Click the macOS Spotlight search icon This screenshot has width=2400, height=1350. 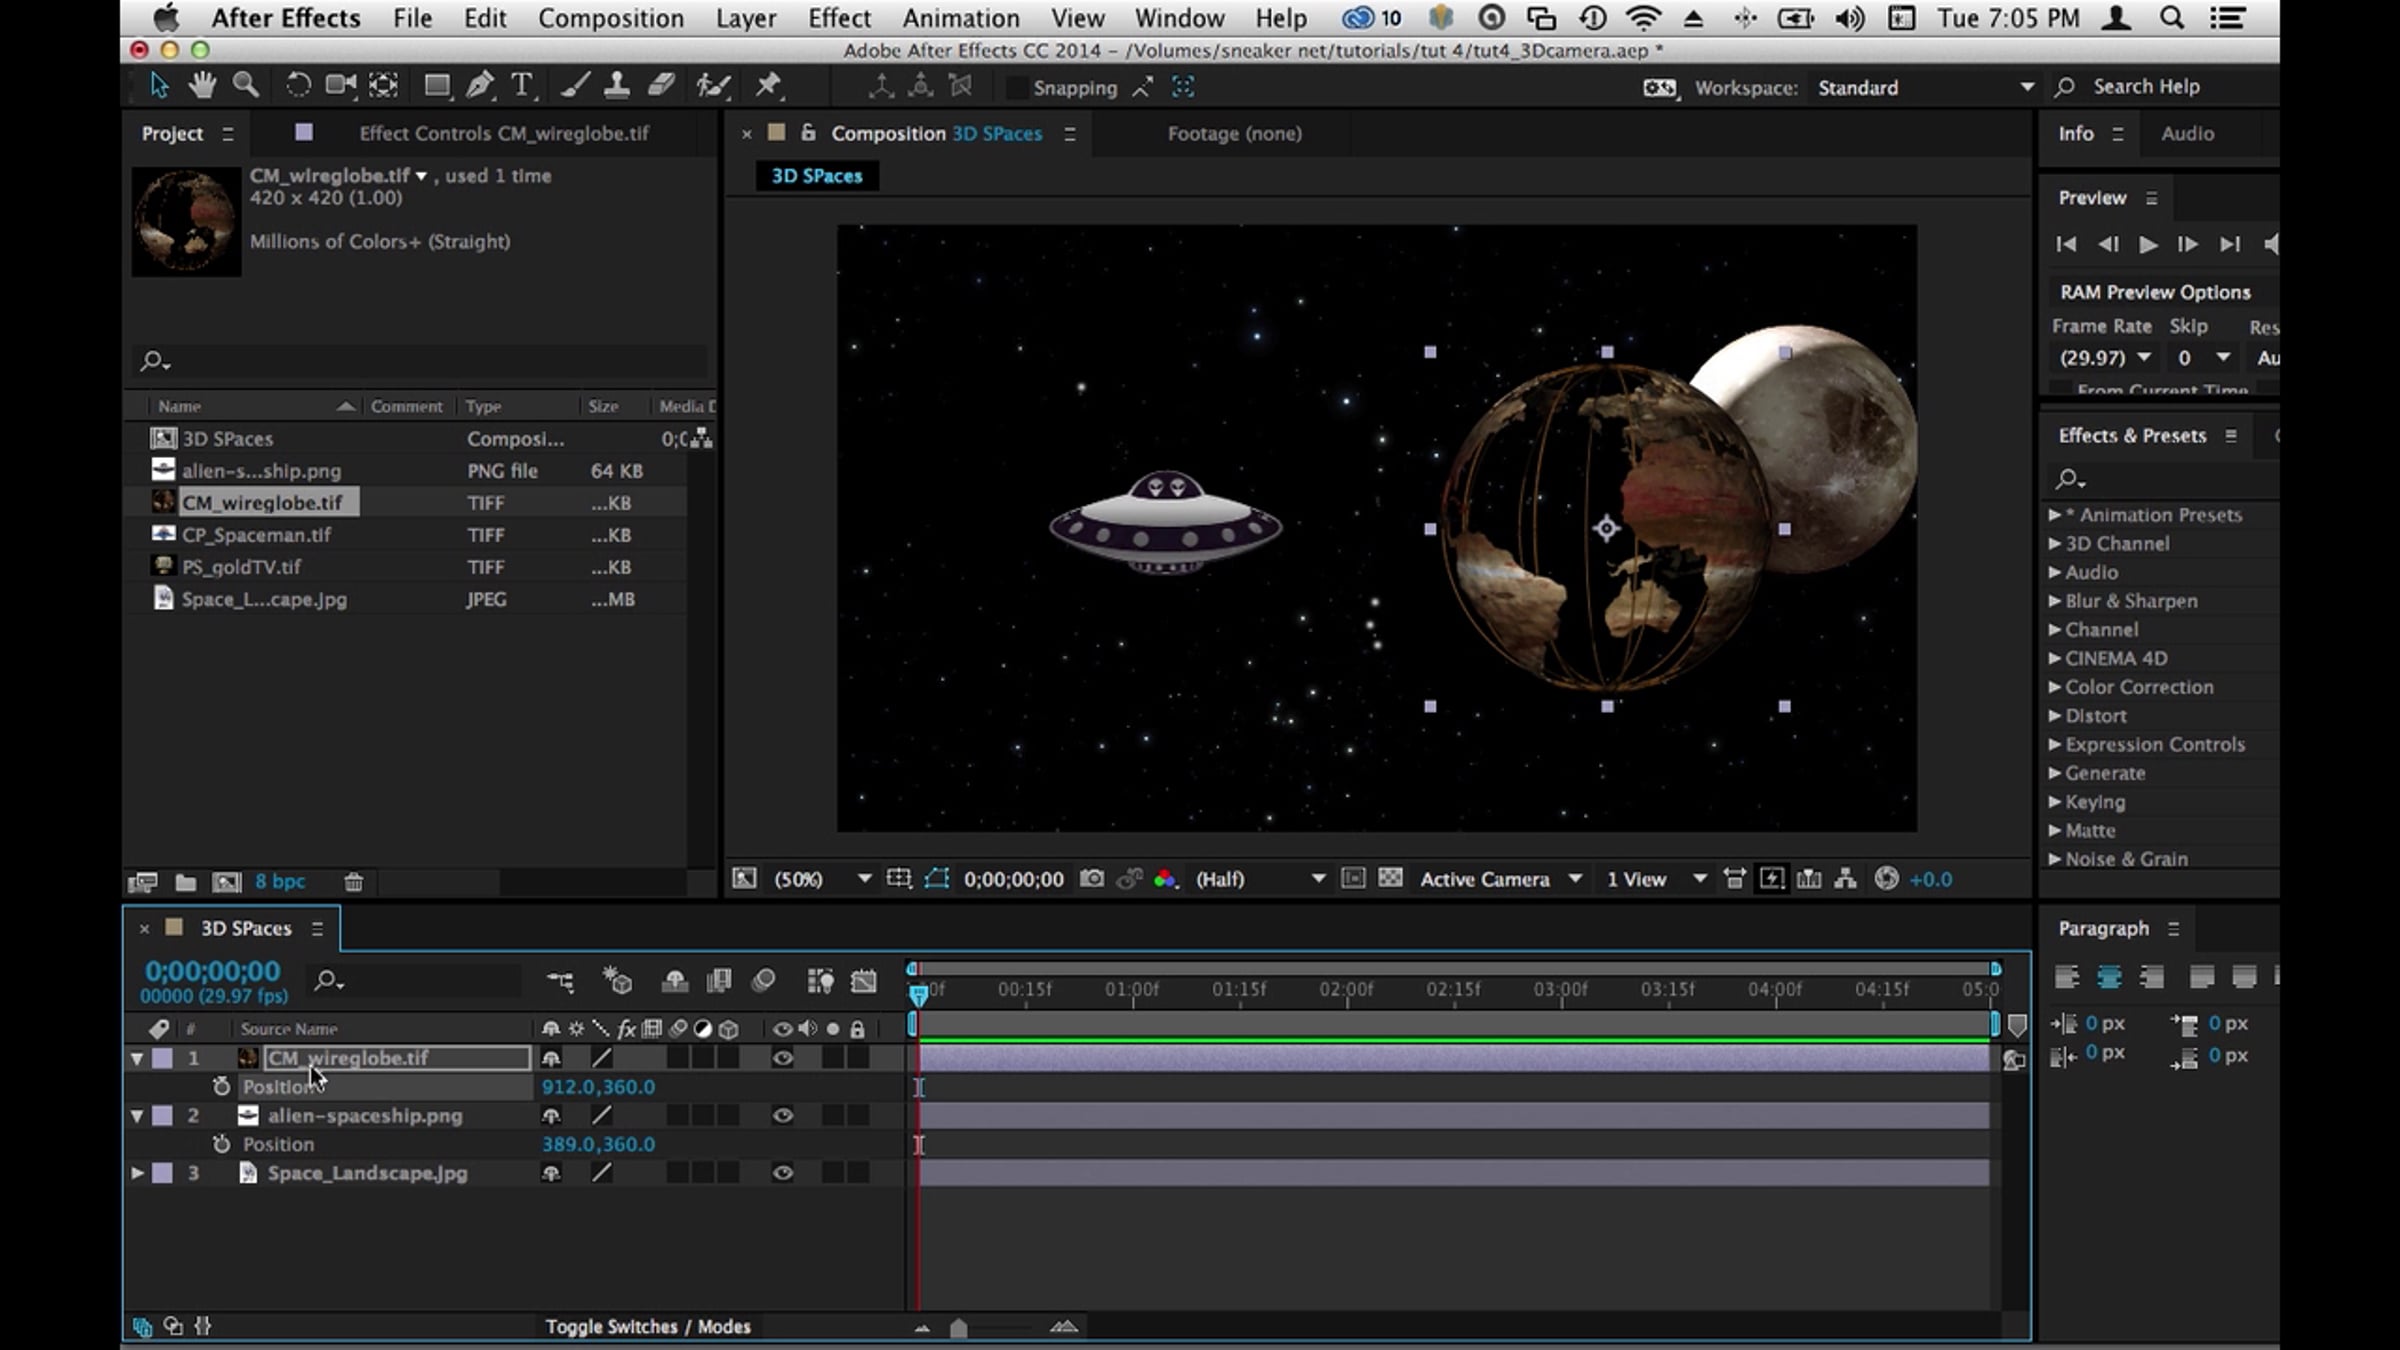coord(2171,18)
